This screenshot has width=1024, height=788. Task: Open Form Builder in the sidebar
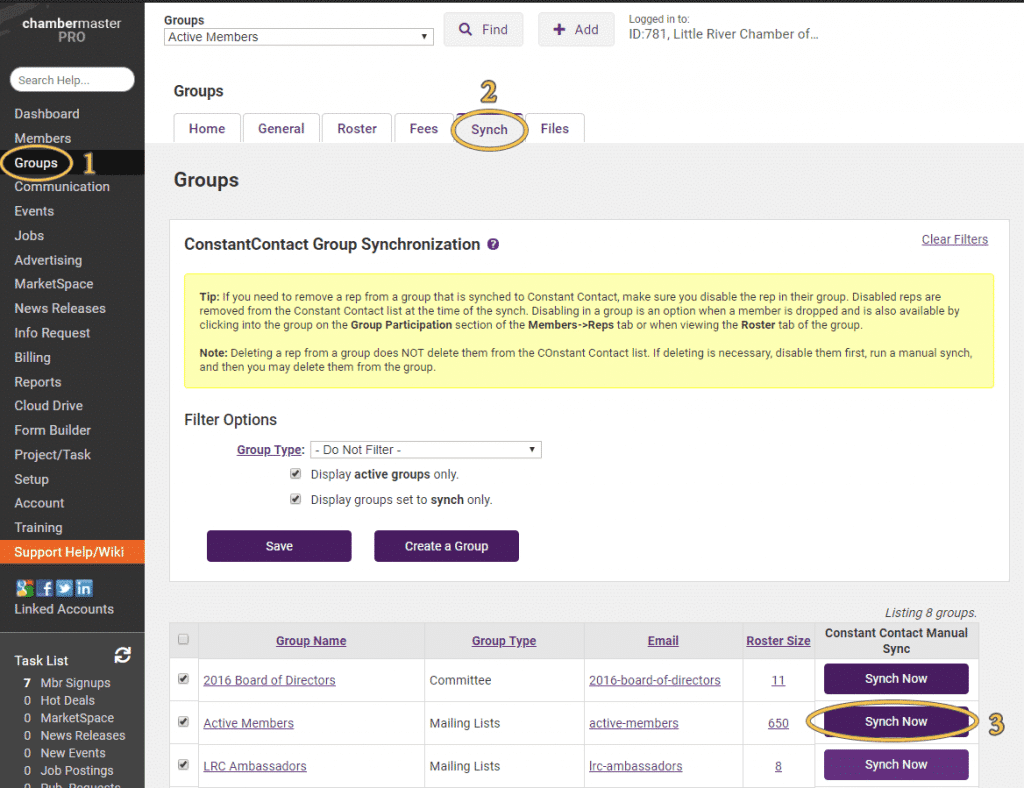pyautogui.click(x=52, y=430)
